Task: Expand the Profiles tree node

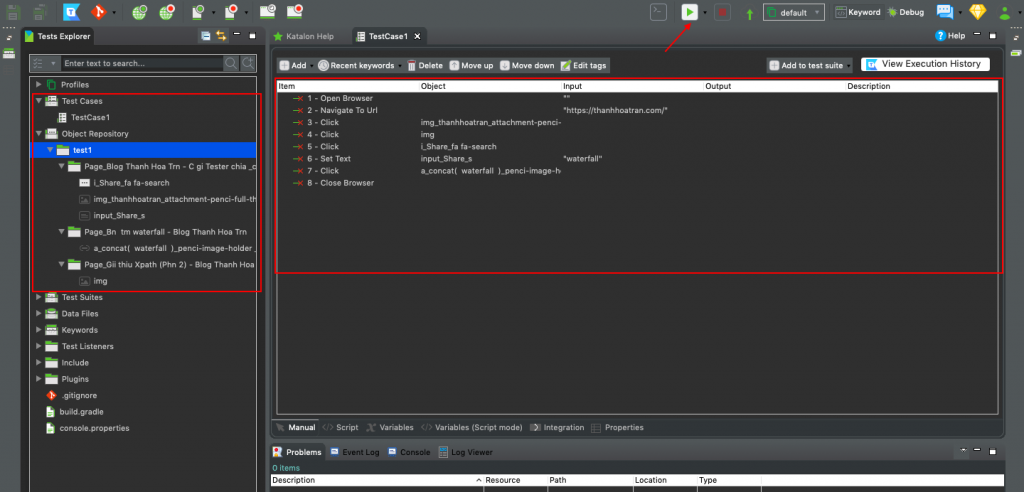Action: (39, 85)
